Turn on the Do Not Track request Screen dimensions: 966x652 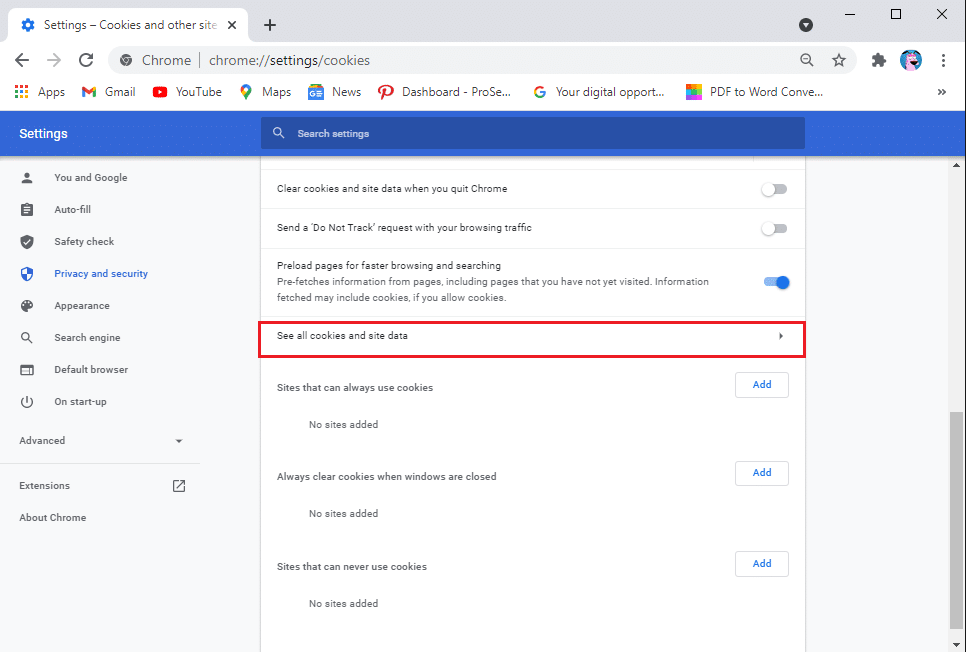point(774,228)
